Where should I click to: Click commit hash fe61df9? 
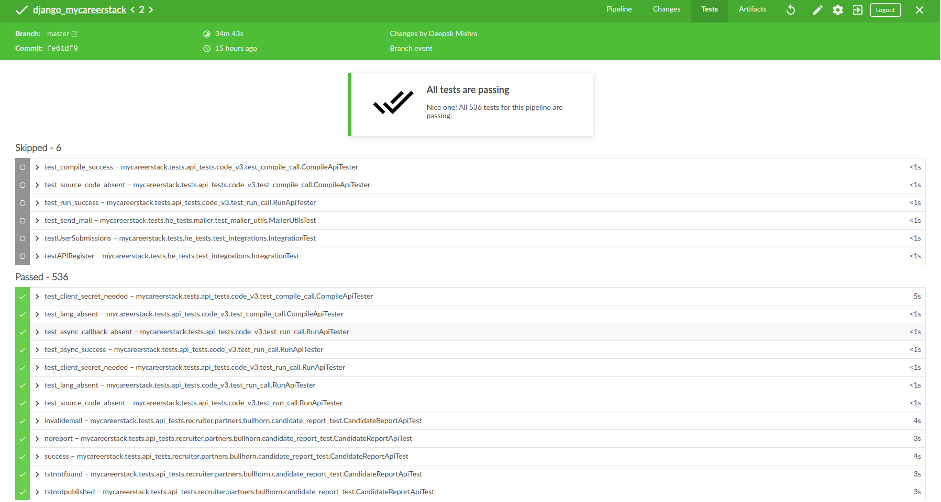(62, 49)
